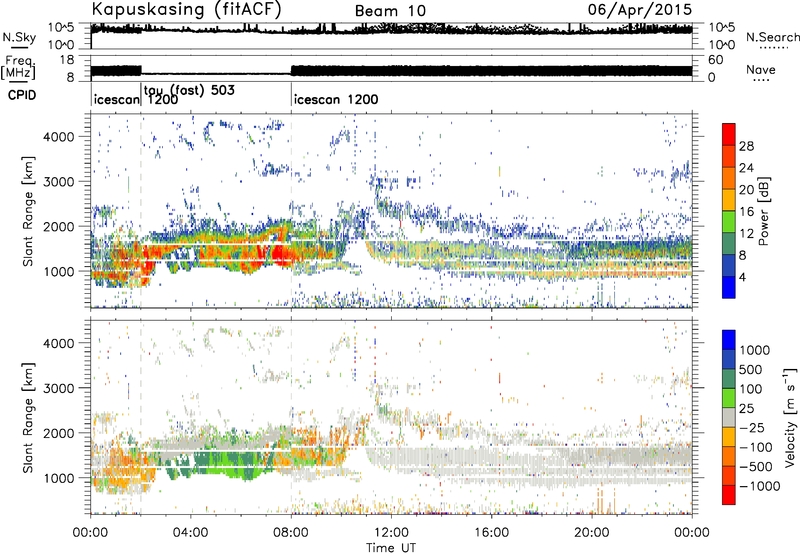Click the "500" tick on the Velocity colorbar
The width and height of the screenshot is (800, 554).
tap(751, 369)
